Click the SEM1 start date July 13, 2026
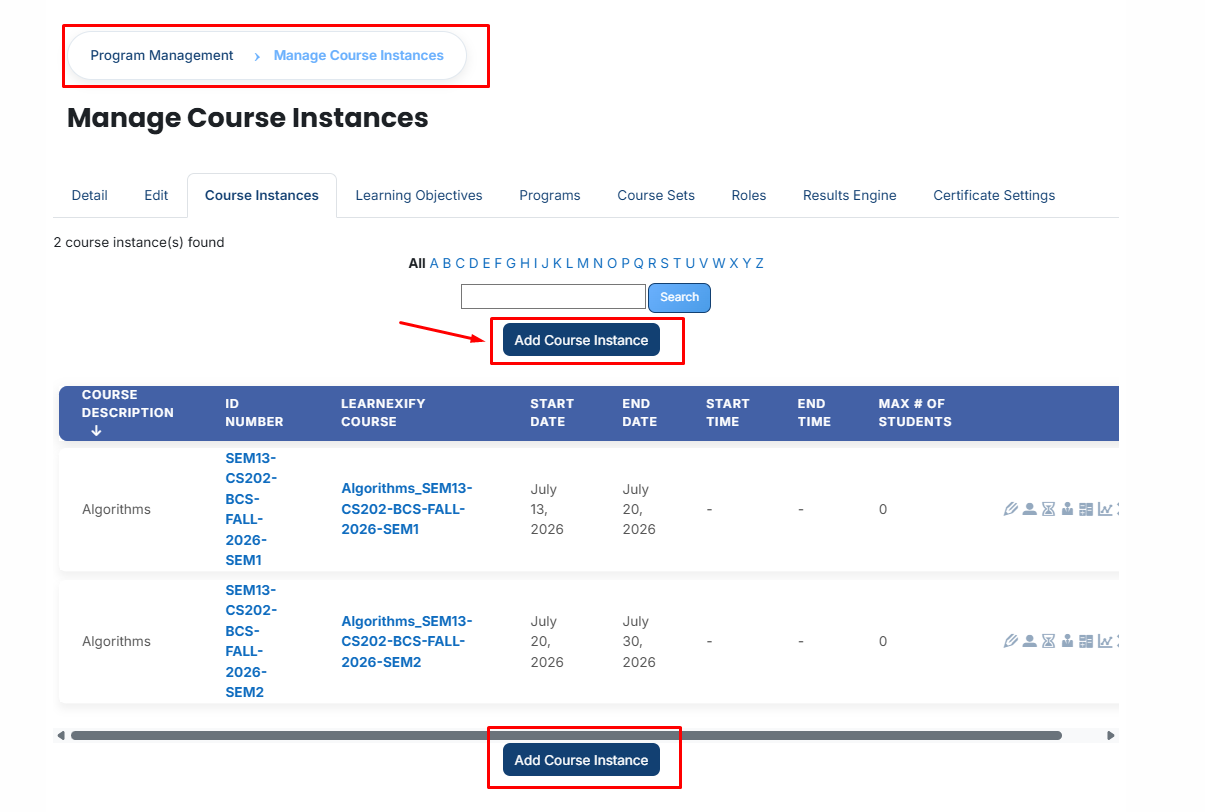 [x=547, y=509]
